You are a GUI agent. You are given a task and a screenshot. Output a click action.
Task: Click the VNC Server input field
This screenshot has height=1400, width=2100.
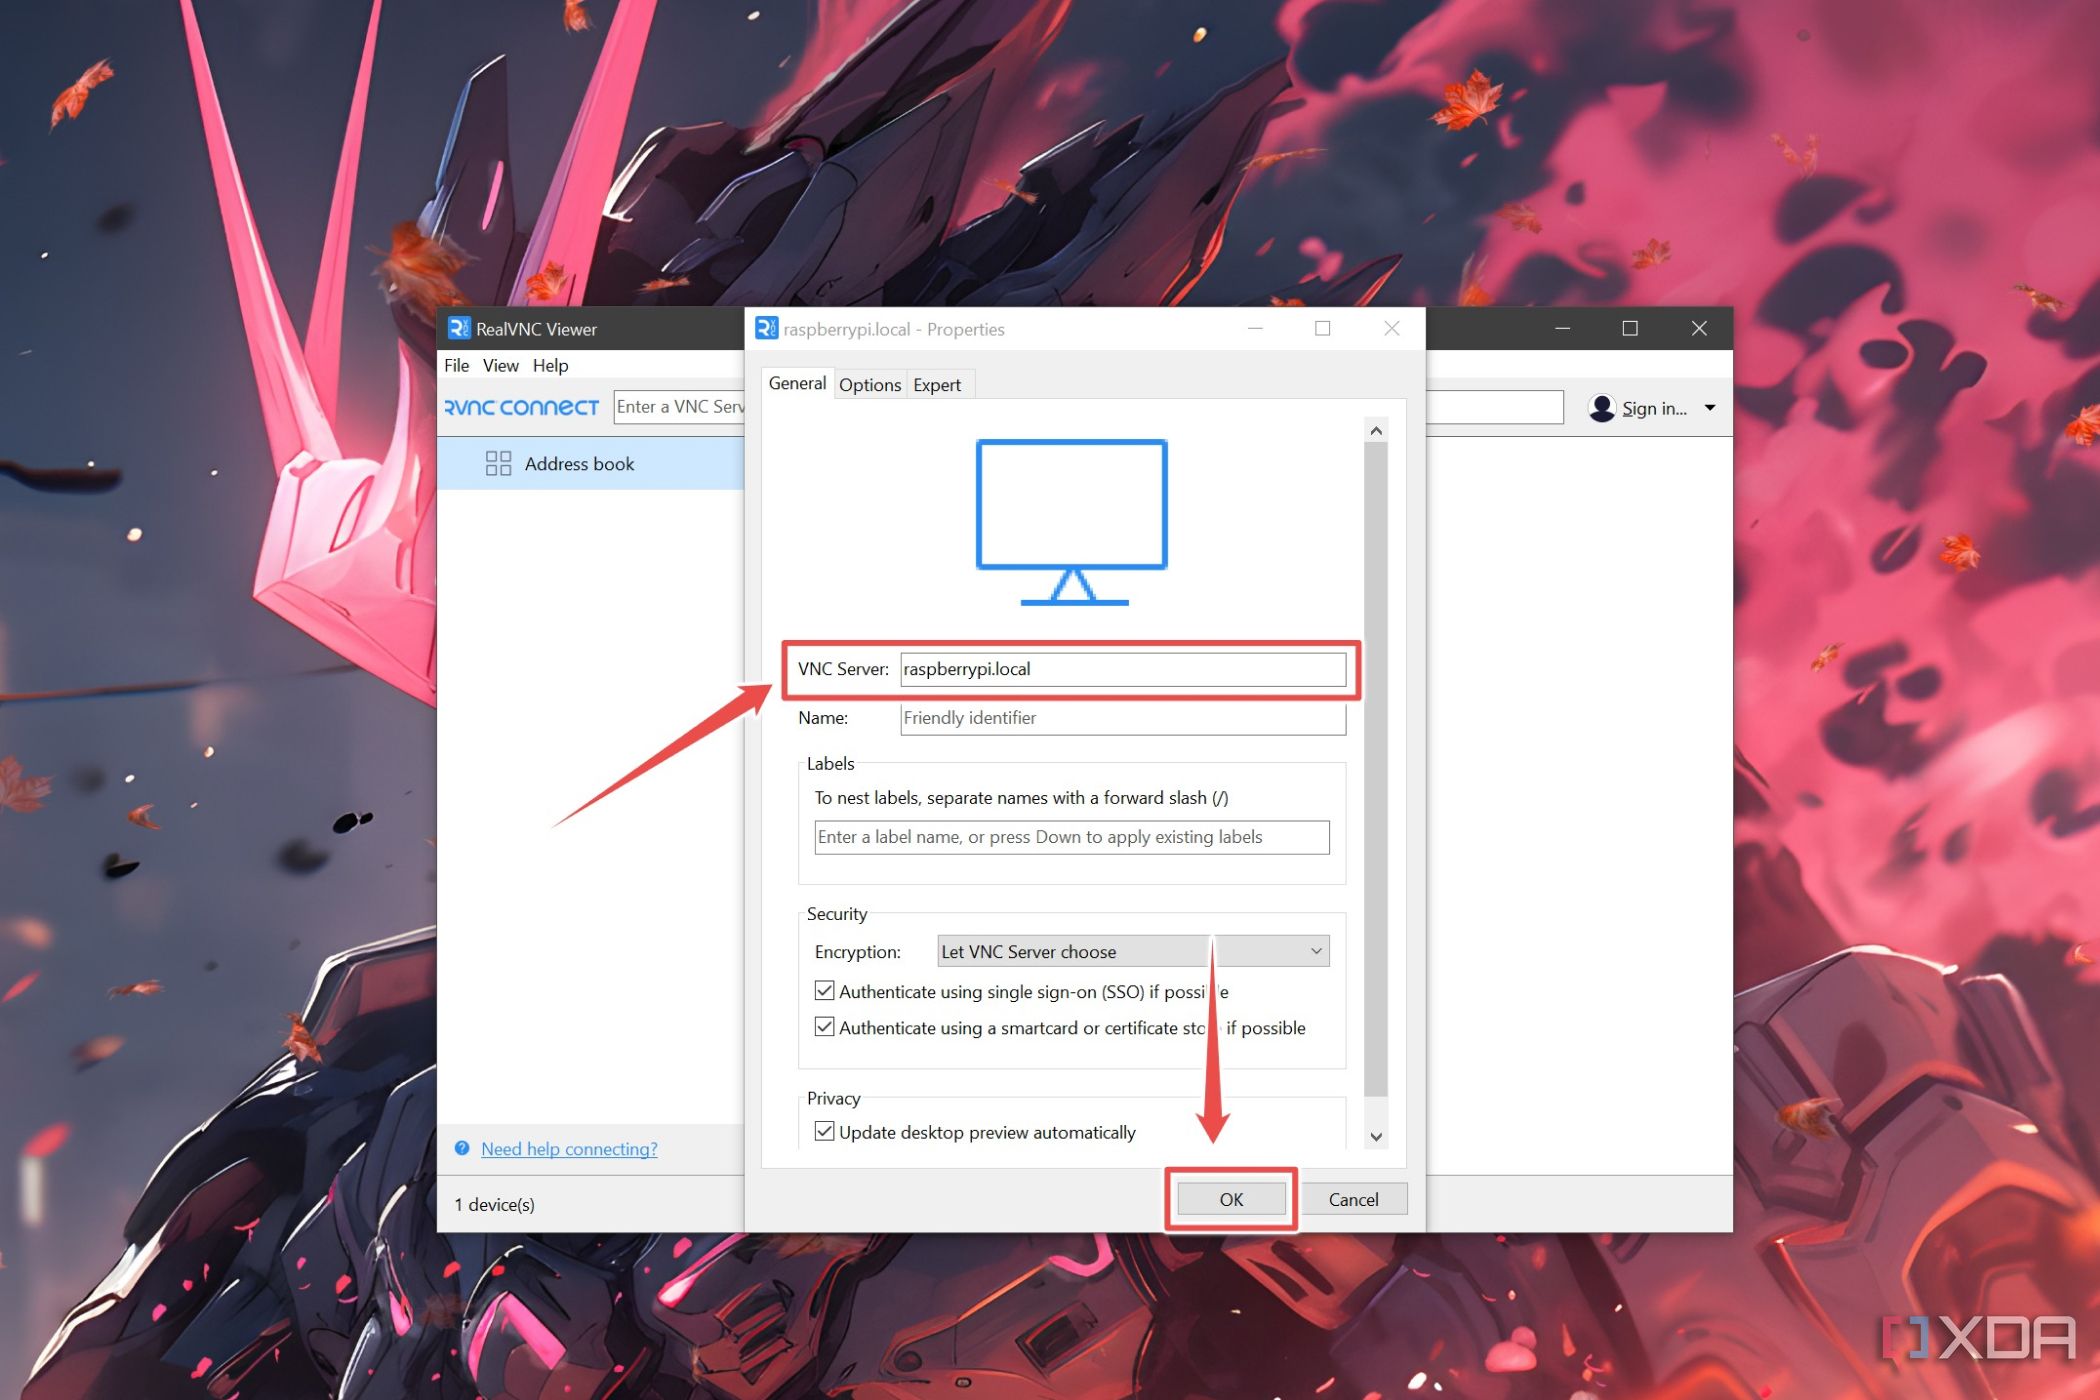pos(1123,669)
